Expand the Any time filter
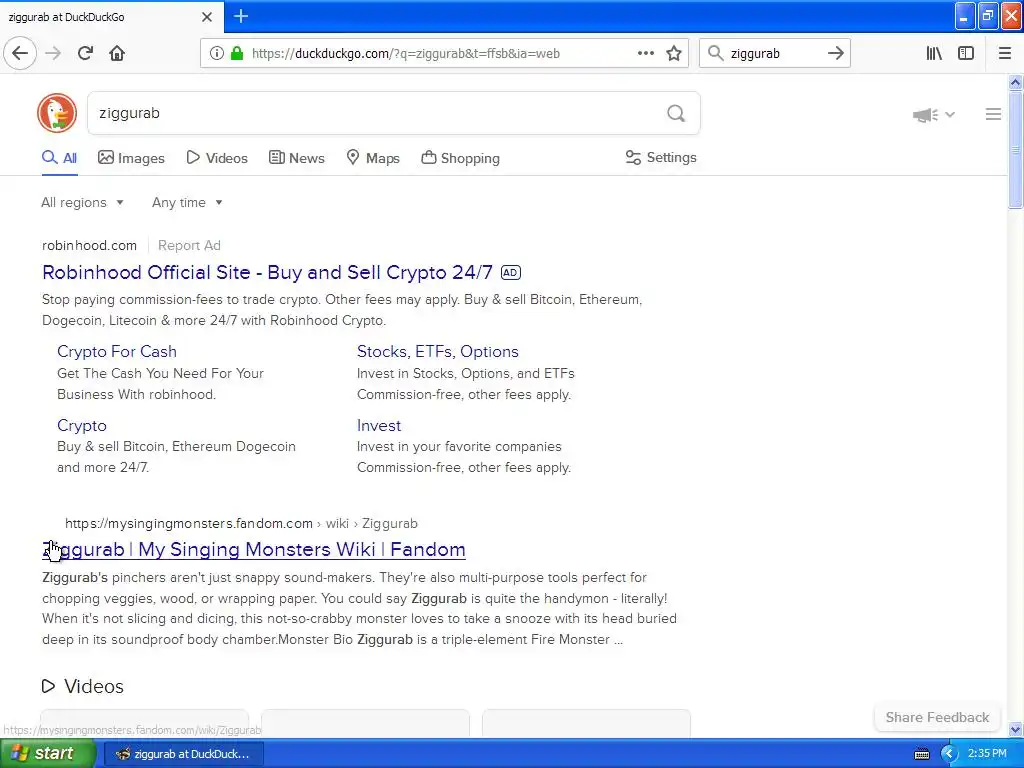This screenshot has width=1024, height=768. [x=187, y=202]
